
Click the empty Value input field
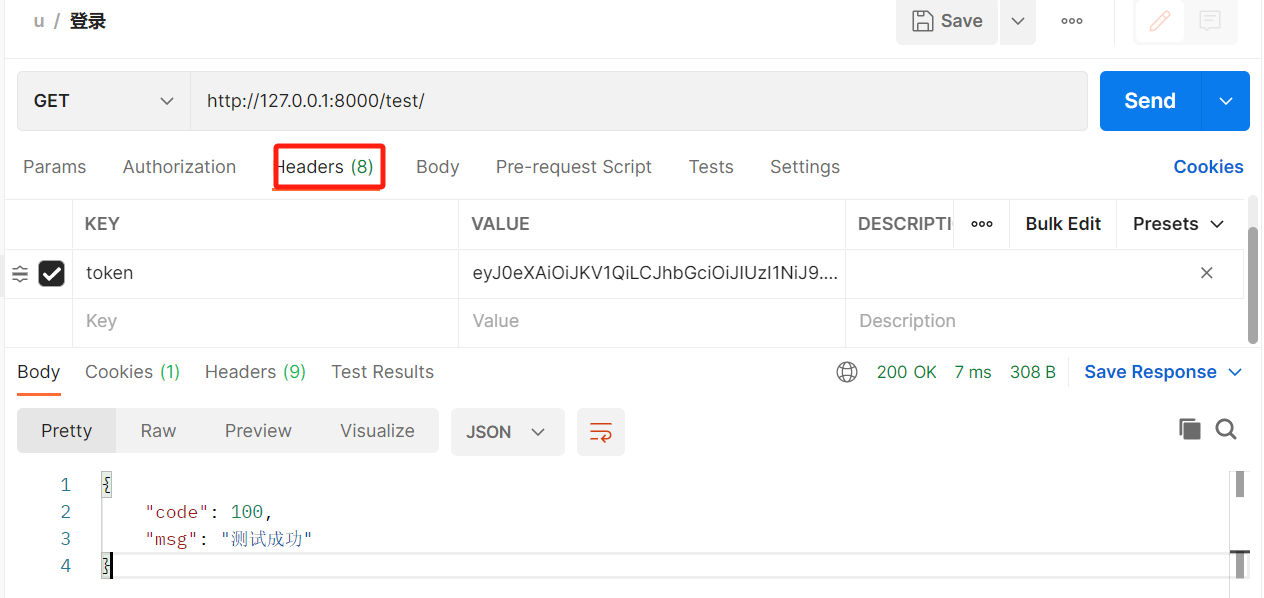tap(652, 322)
